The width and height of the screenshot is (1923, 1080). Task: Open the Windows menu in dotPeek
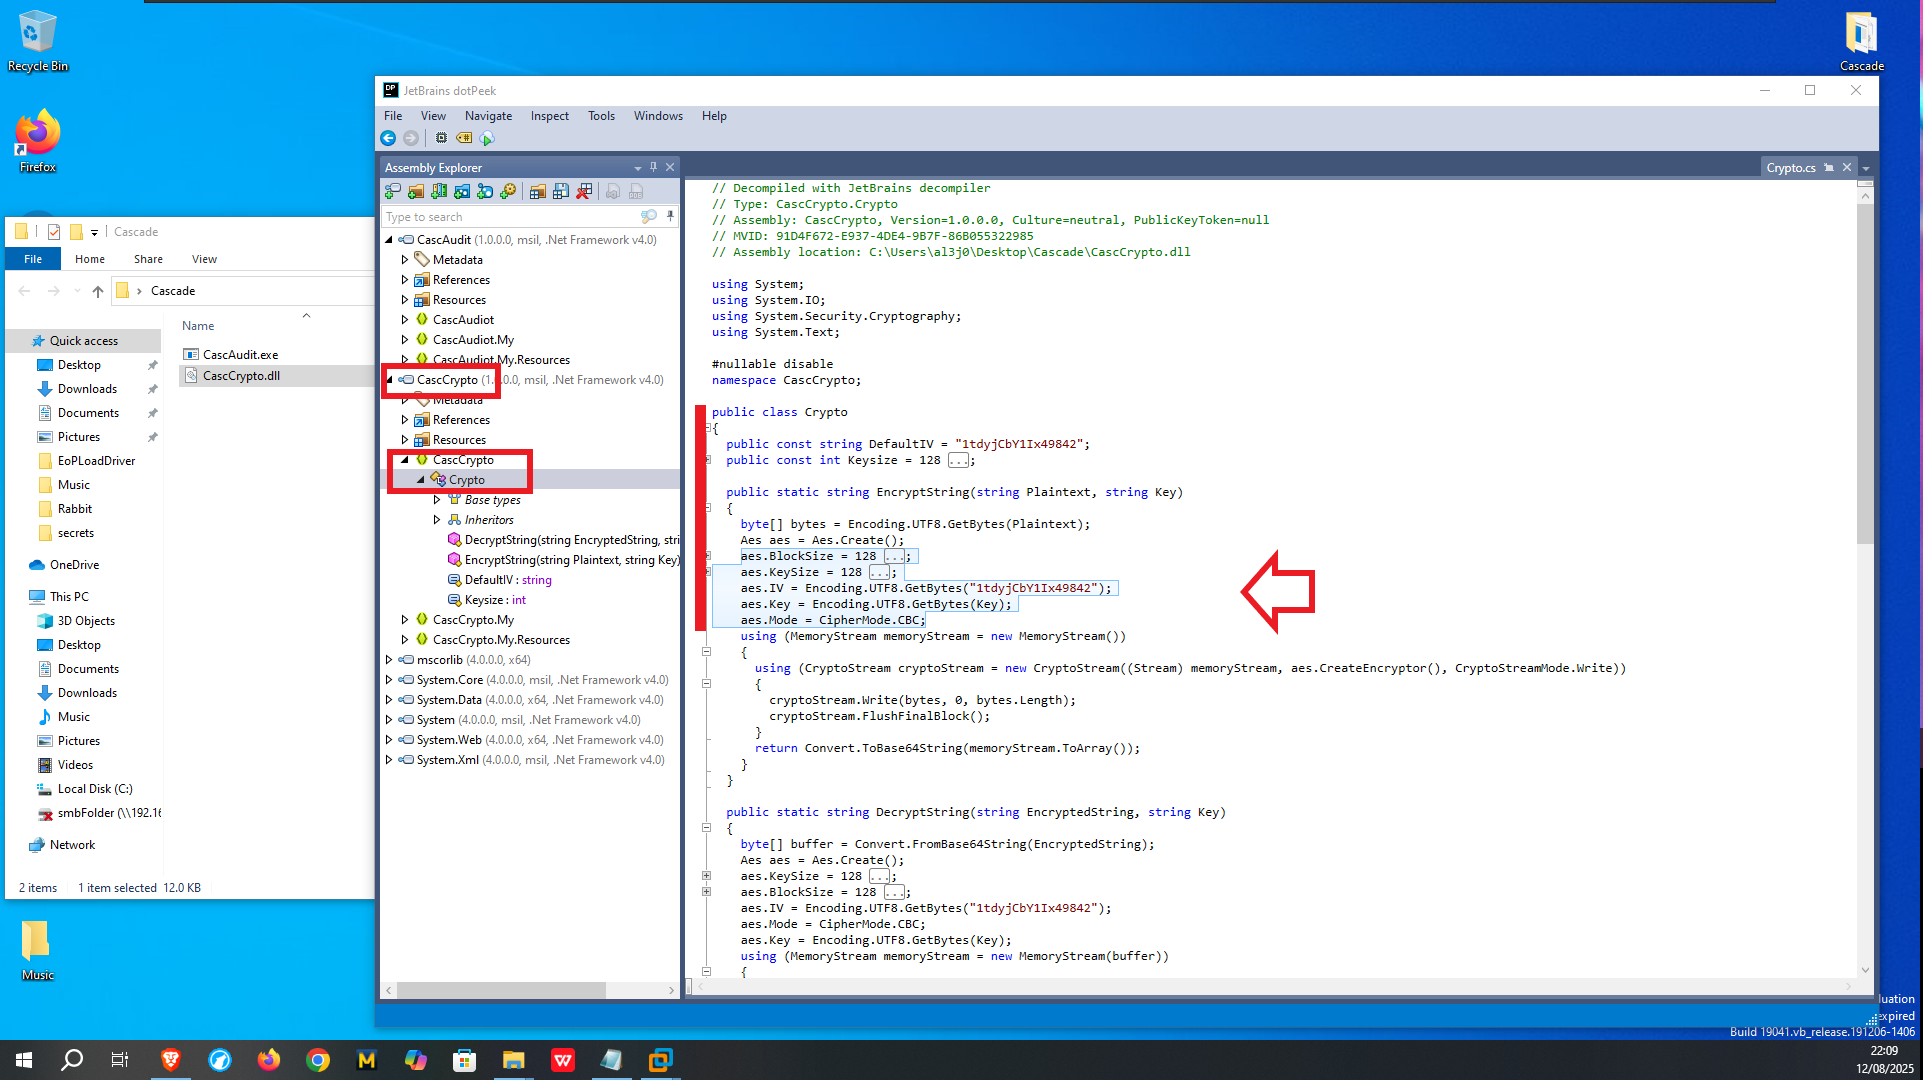658,116
